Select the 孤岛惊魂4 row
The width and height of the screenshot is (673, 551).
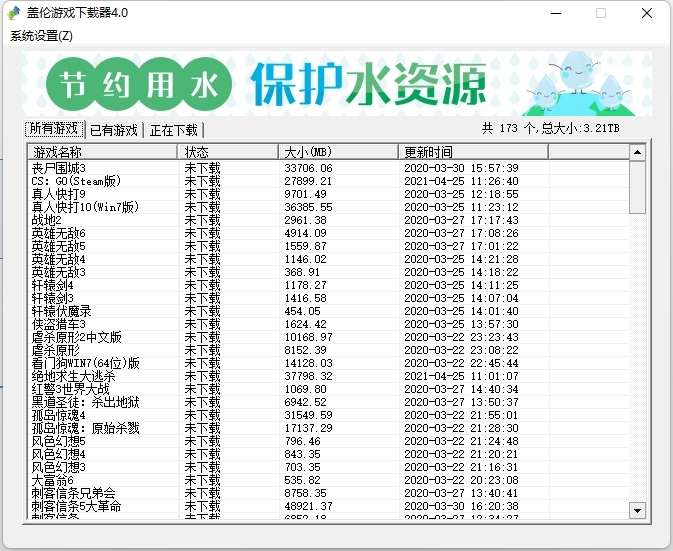[328, 415]
